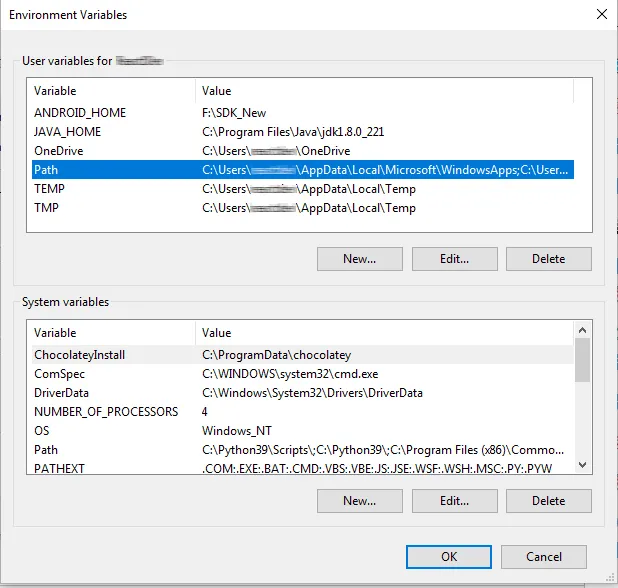Screen dimensions: 618x588
Task: Select the TMP user variable
Action: click(303, 207)
